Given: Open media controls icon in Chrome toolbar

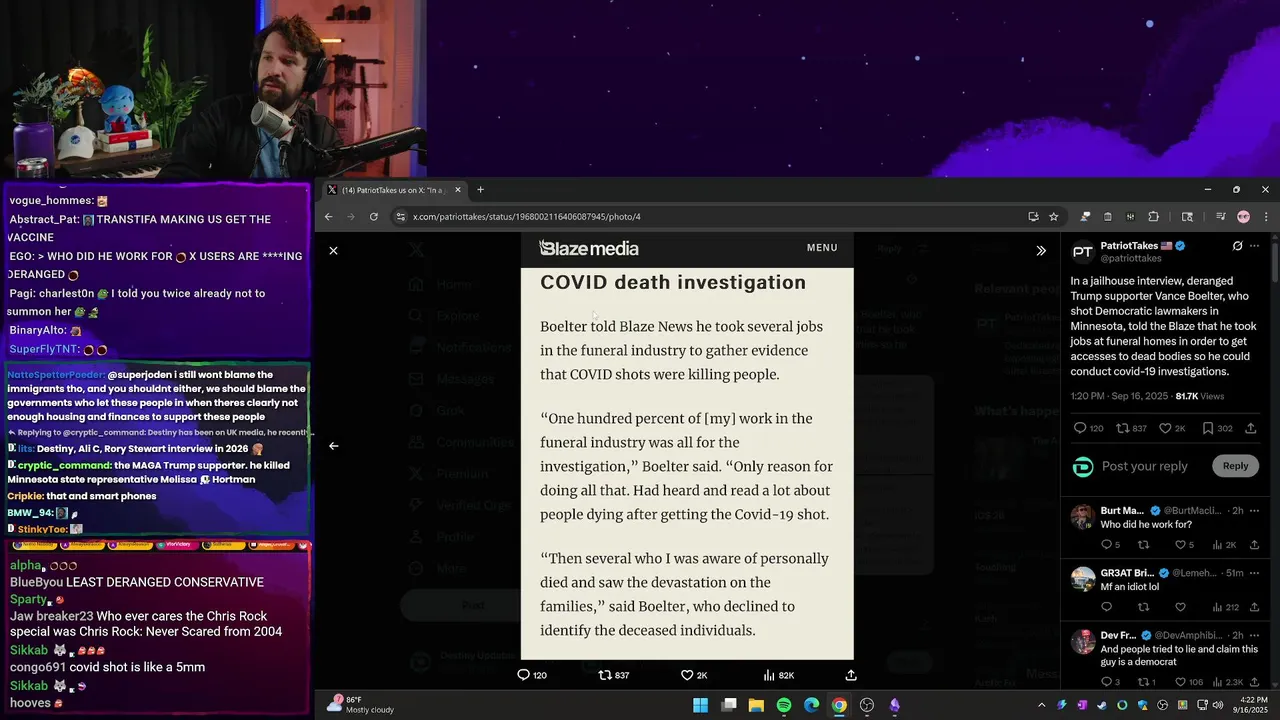Looking at the screenshot, I should (x=1220, y=217).
